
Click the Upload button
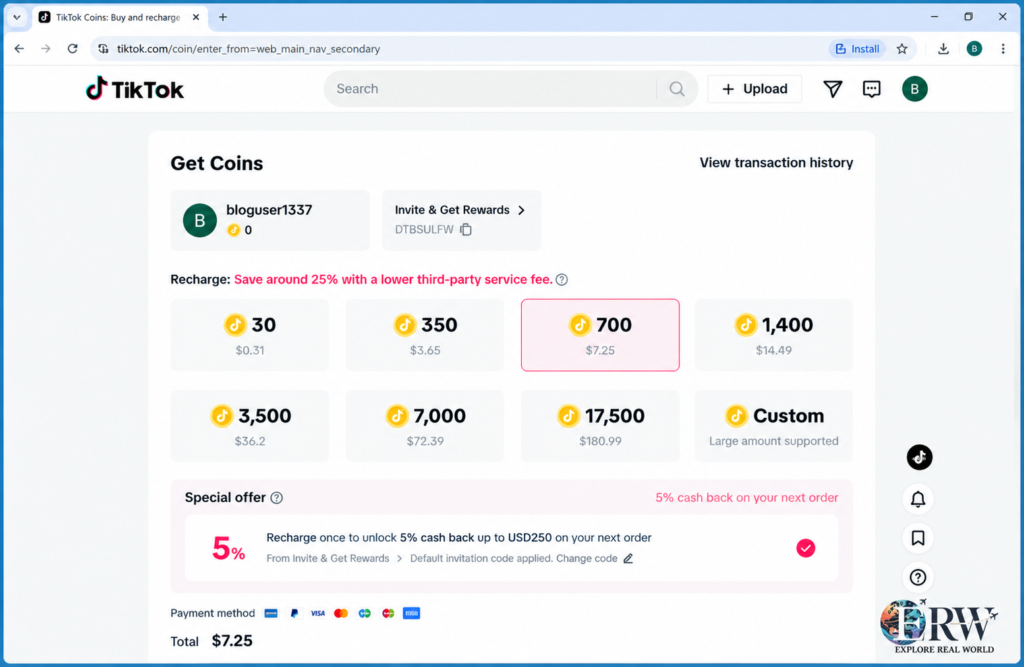754,89
